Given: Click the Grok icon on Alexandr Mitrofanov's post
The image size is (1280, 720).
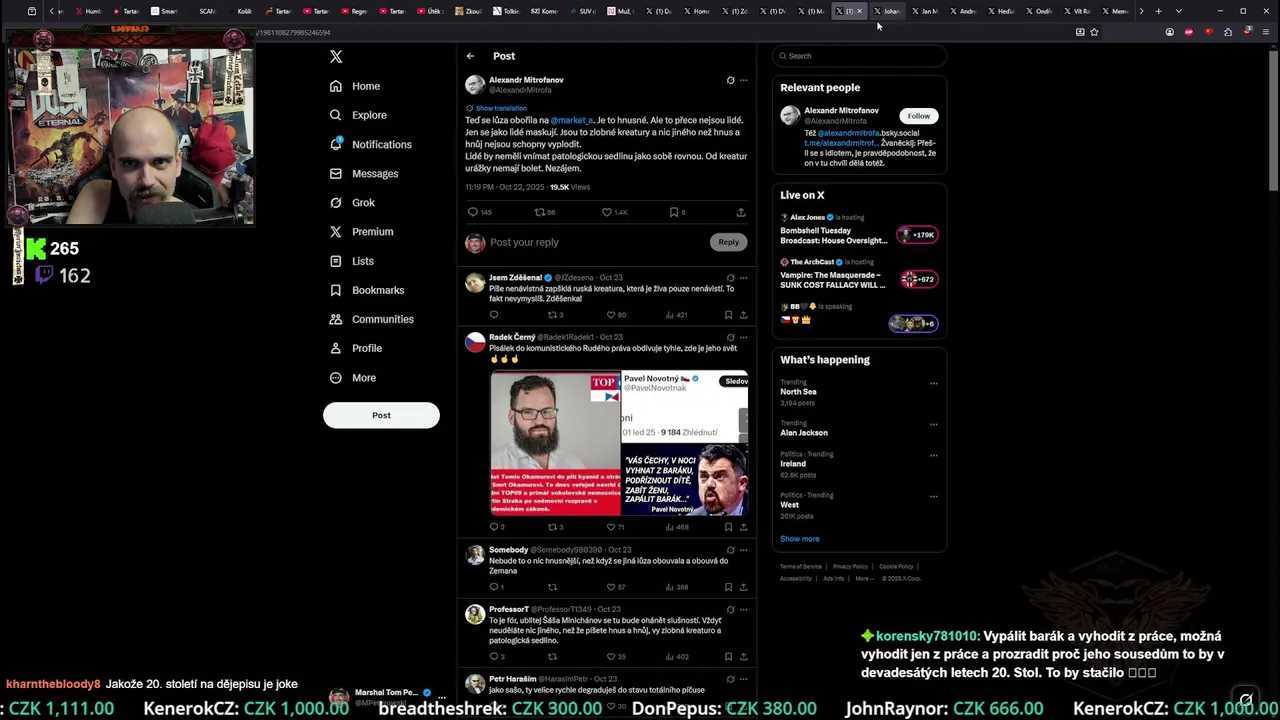Looking at the screenshot, I should [x=730, y=80].
